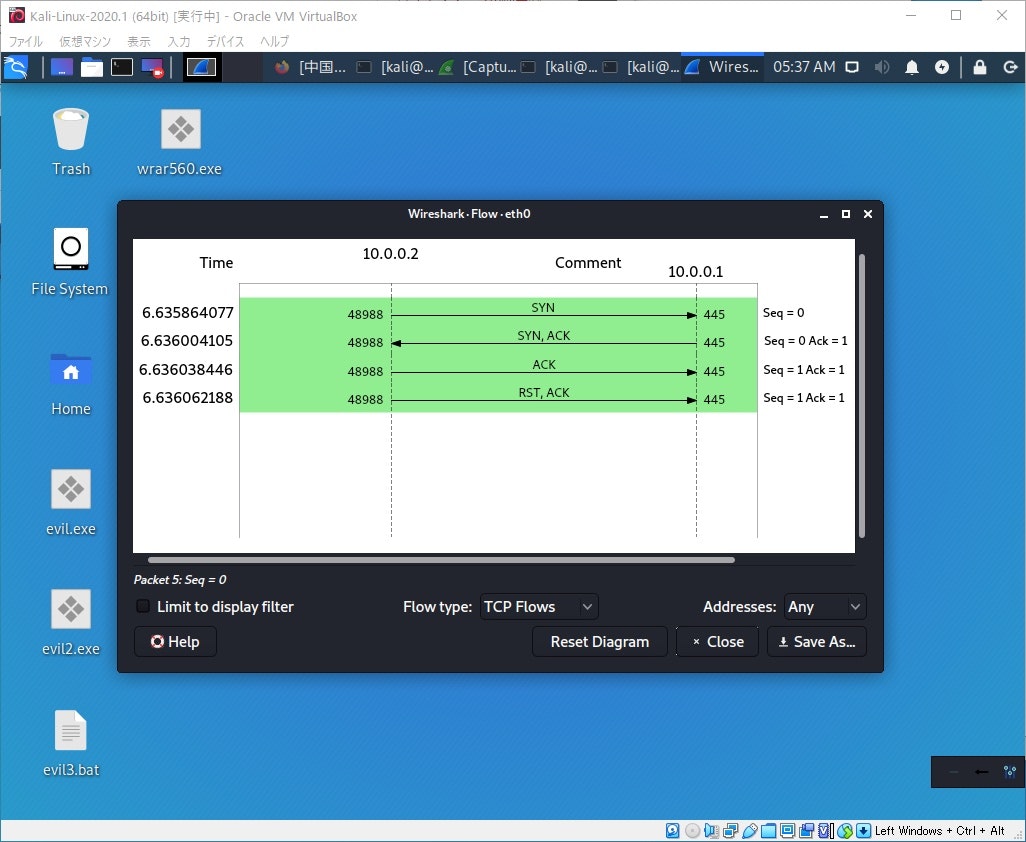This screenshot has height=842, width=1026.
Task: Minimize the Wireshark Flow dialog
Action: pyautogui.click(x=824, y=215)
